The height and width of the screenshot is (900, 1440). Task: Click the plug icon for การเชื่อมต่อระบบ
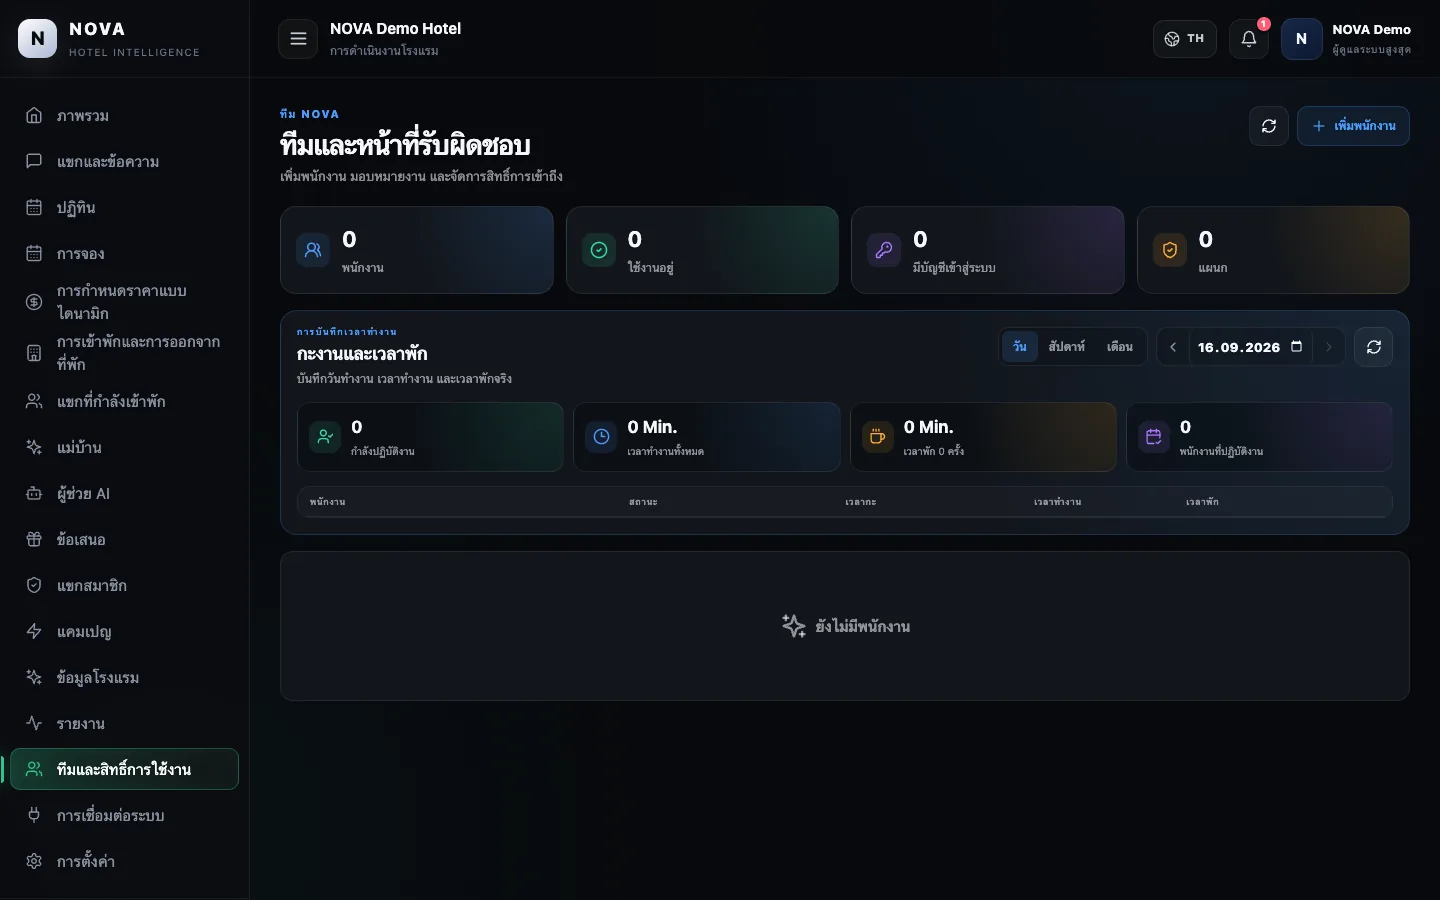pos(34,816)
